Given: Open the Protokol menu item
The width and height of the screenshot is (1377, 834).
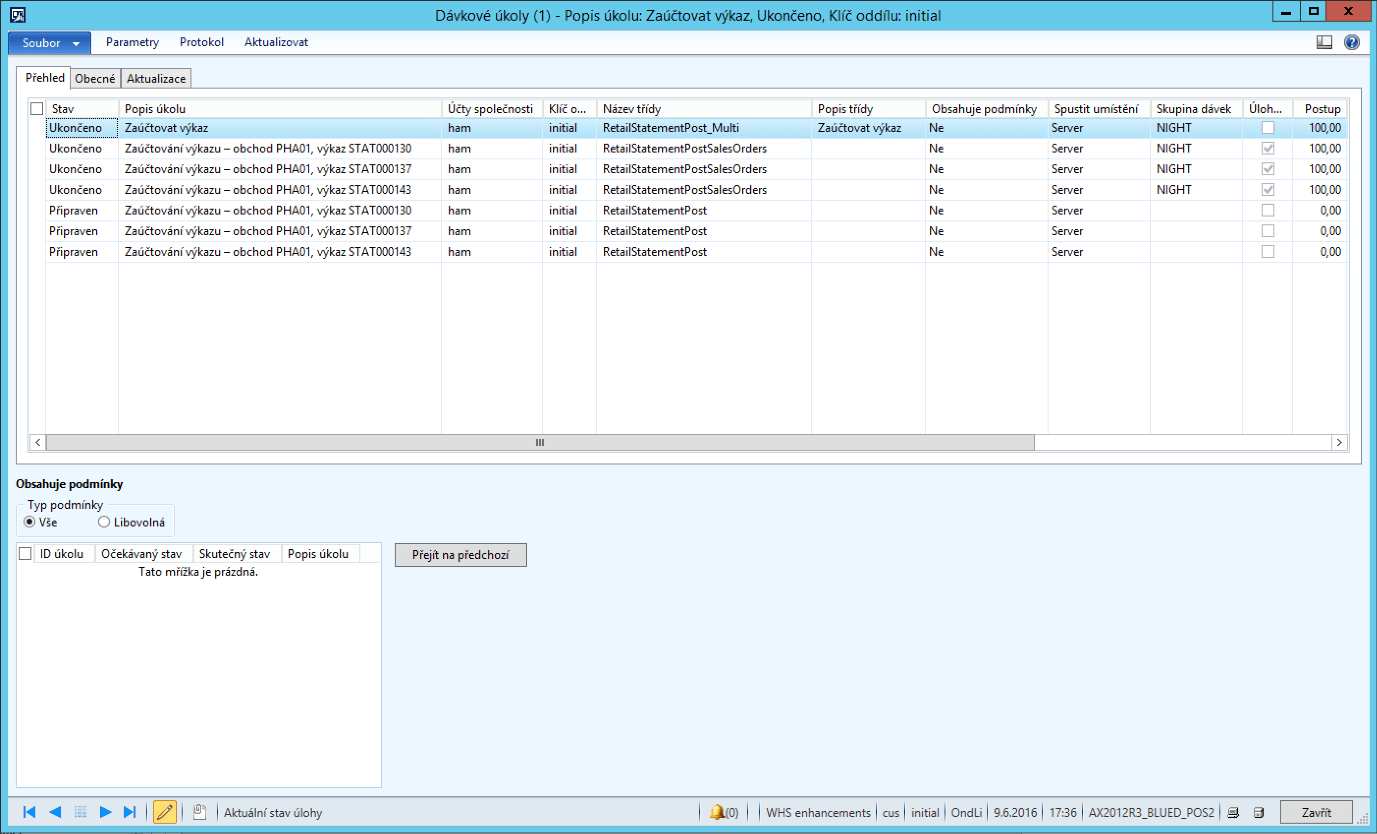Looking at the screenshot, I should [x=201, y=43].
